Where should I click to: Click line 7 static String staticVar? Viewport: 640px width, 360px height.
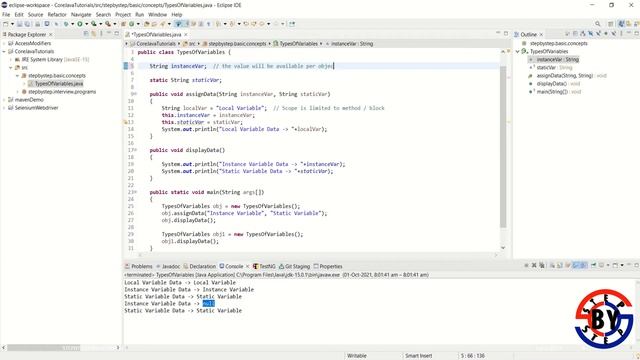(x=186, y=80)
